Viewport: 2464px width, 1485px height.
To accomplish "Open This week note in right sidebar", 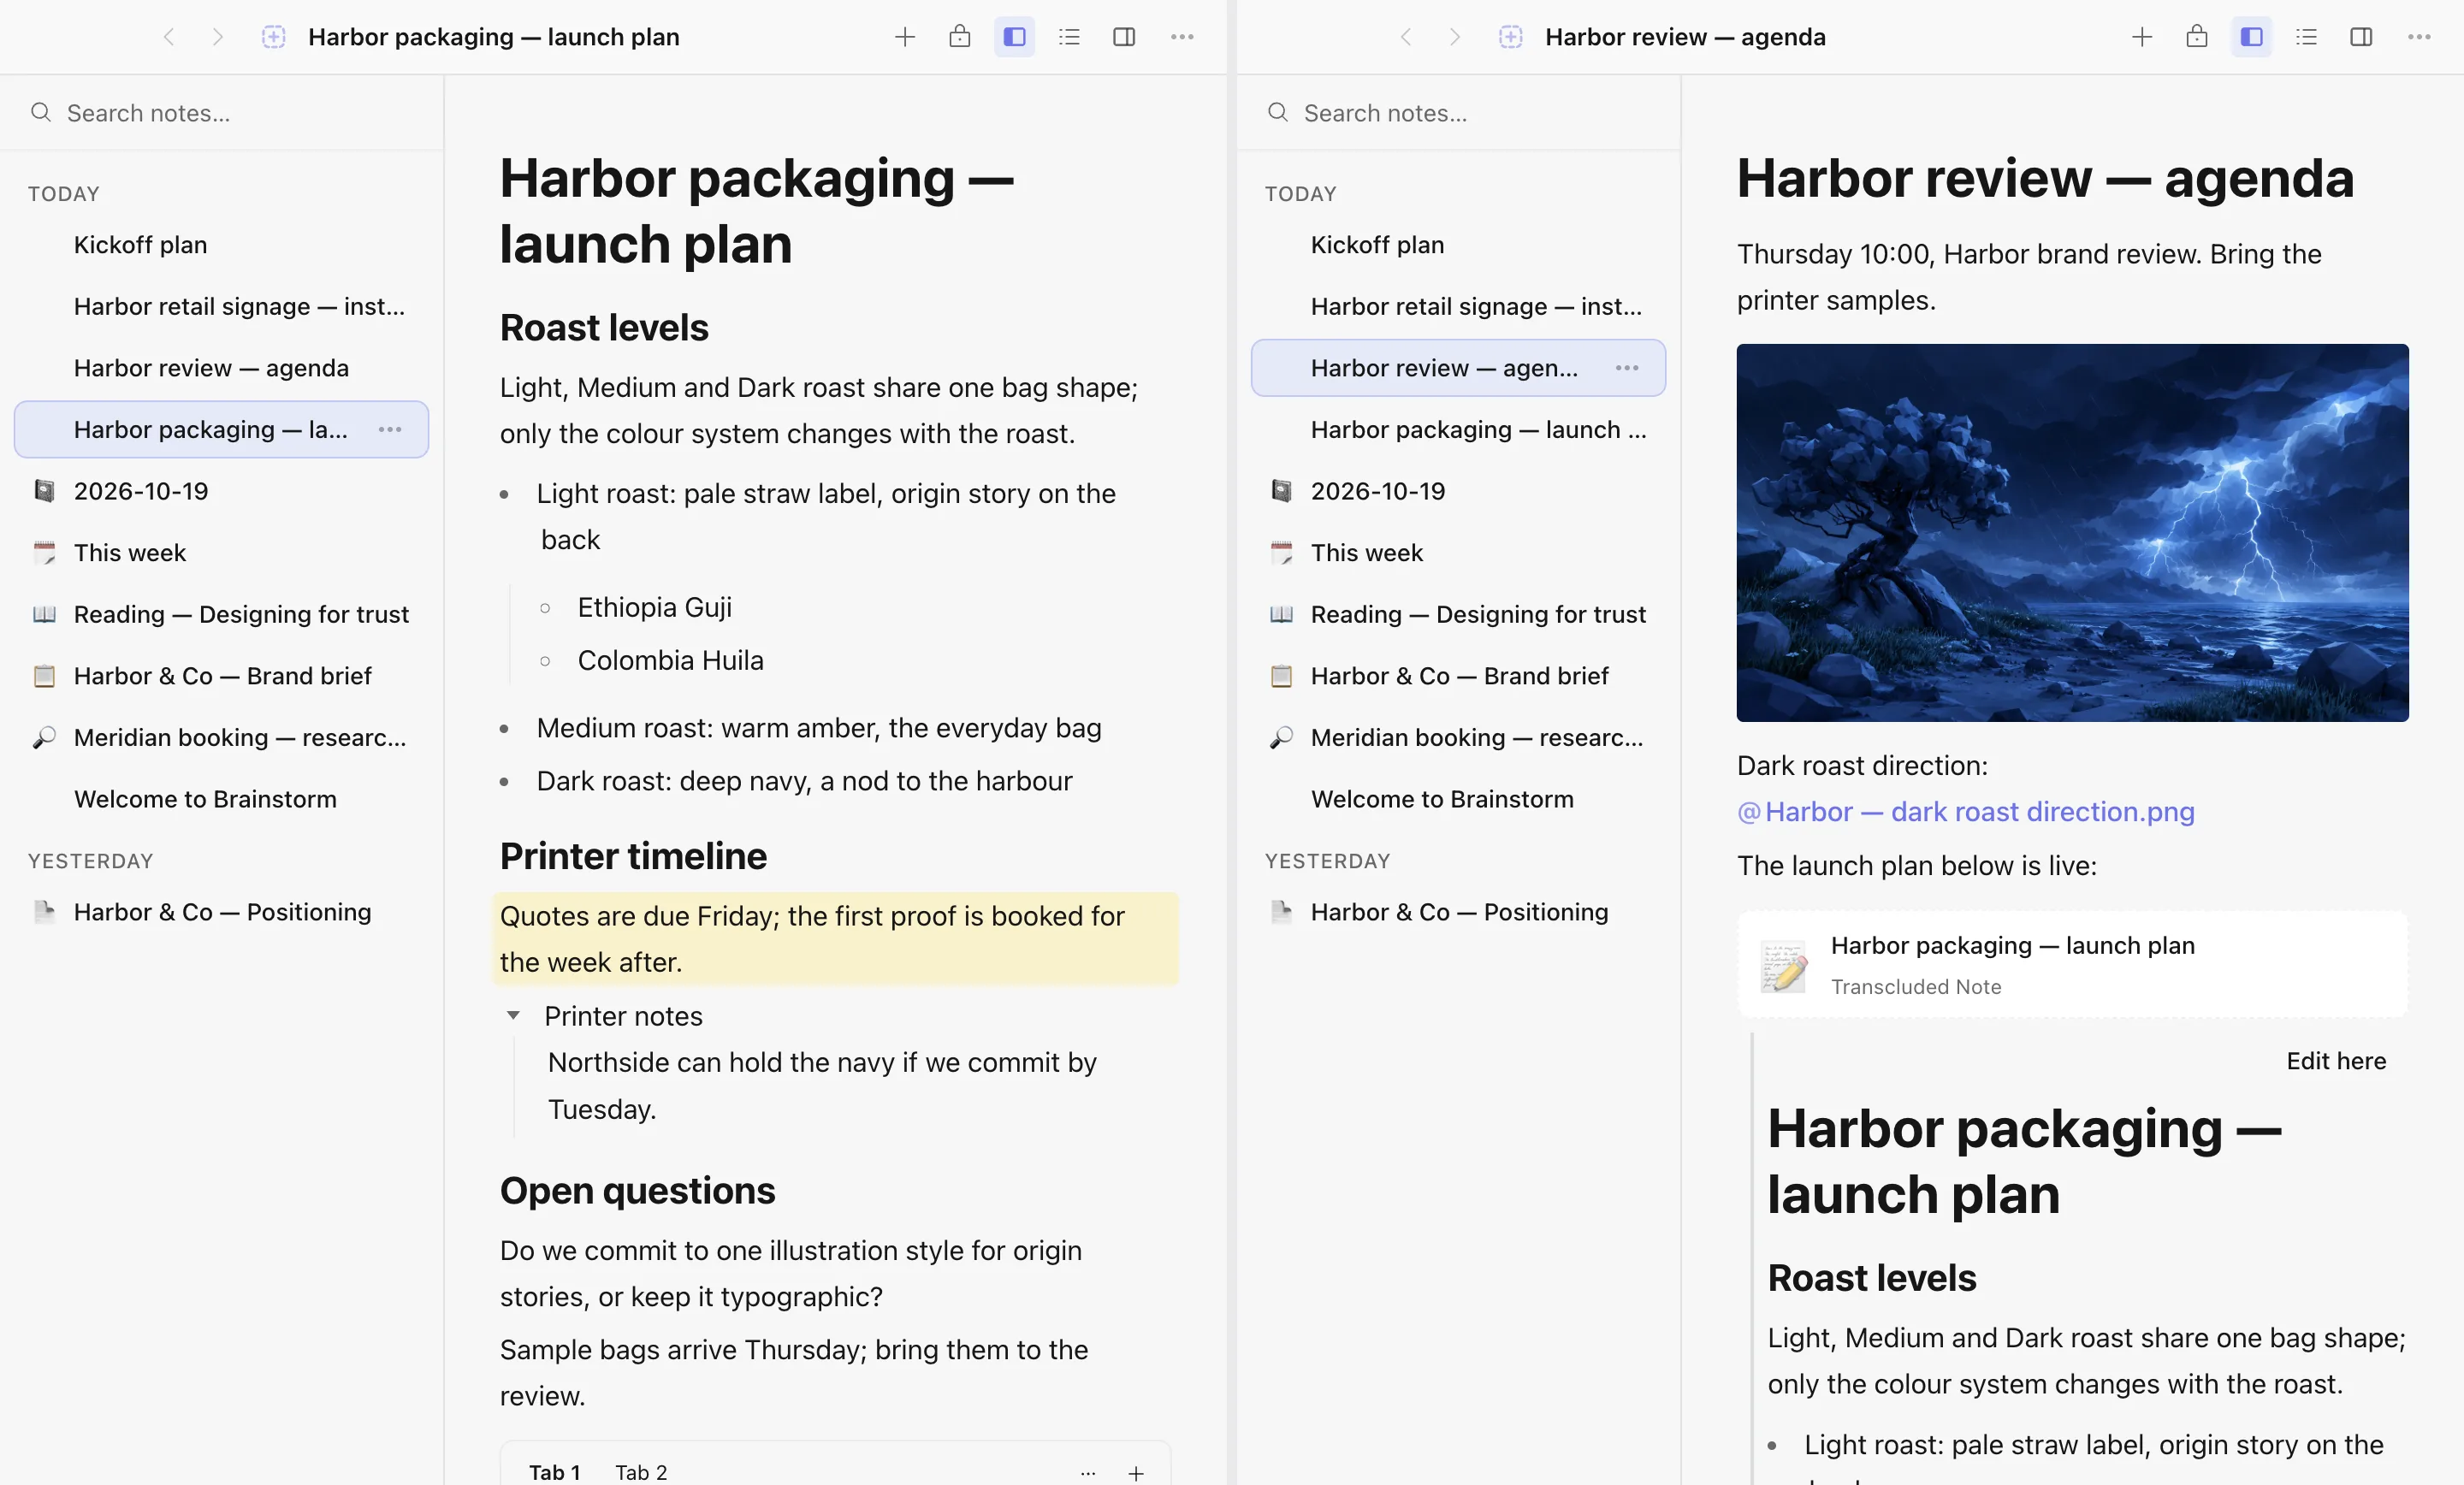I will [x=1458, y=553].
